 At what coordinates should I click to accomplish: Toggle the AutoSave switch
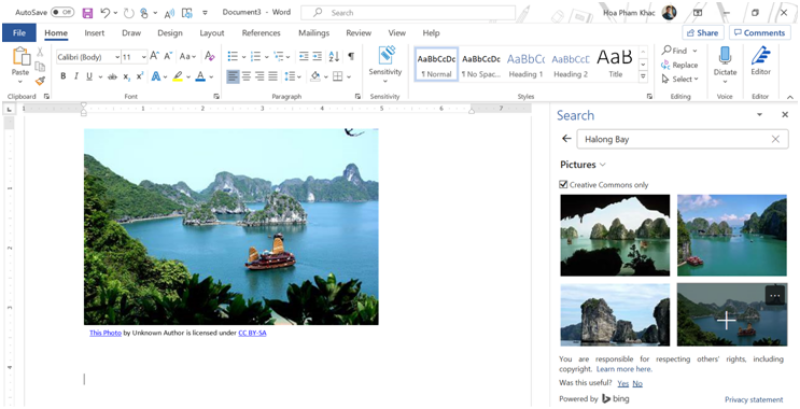[62, 13]
